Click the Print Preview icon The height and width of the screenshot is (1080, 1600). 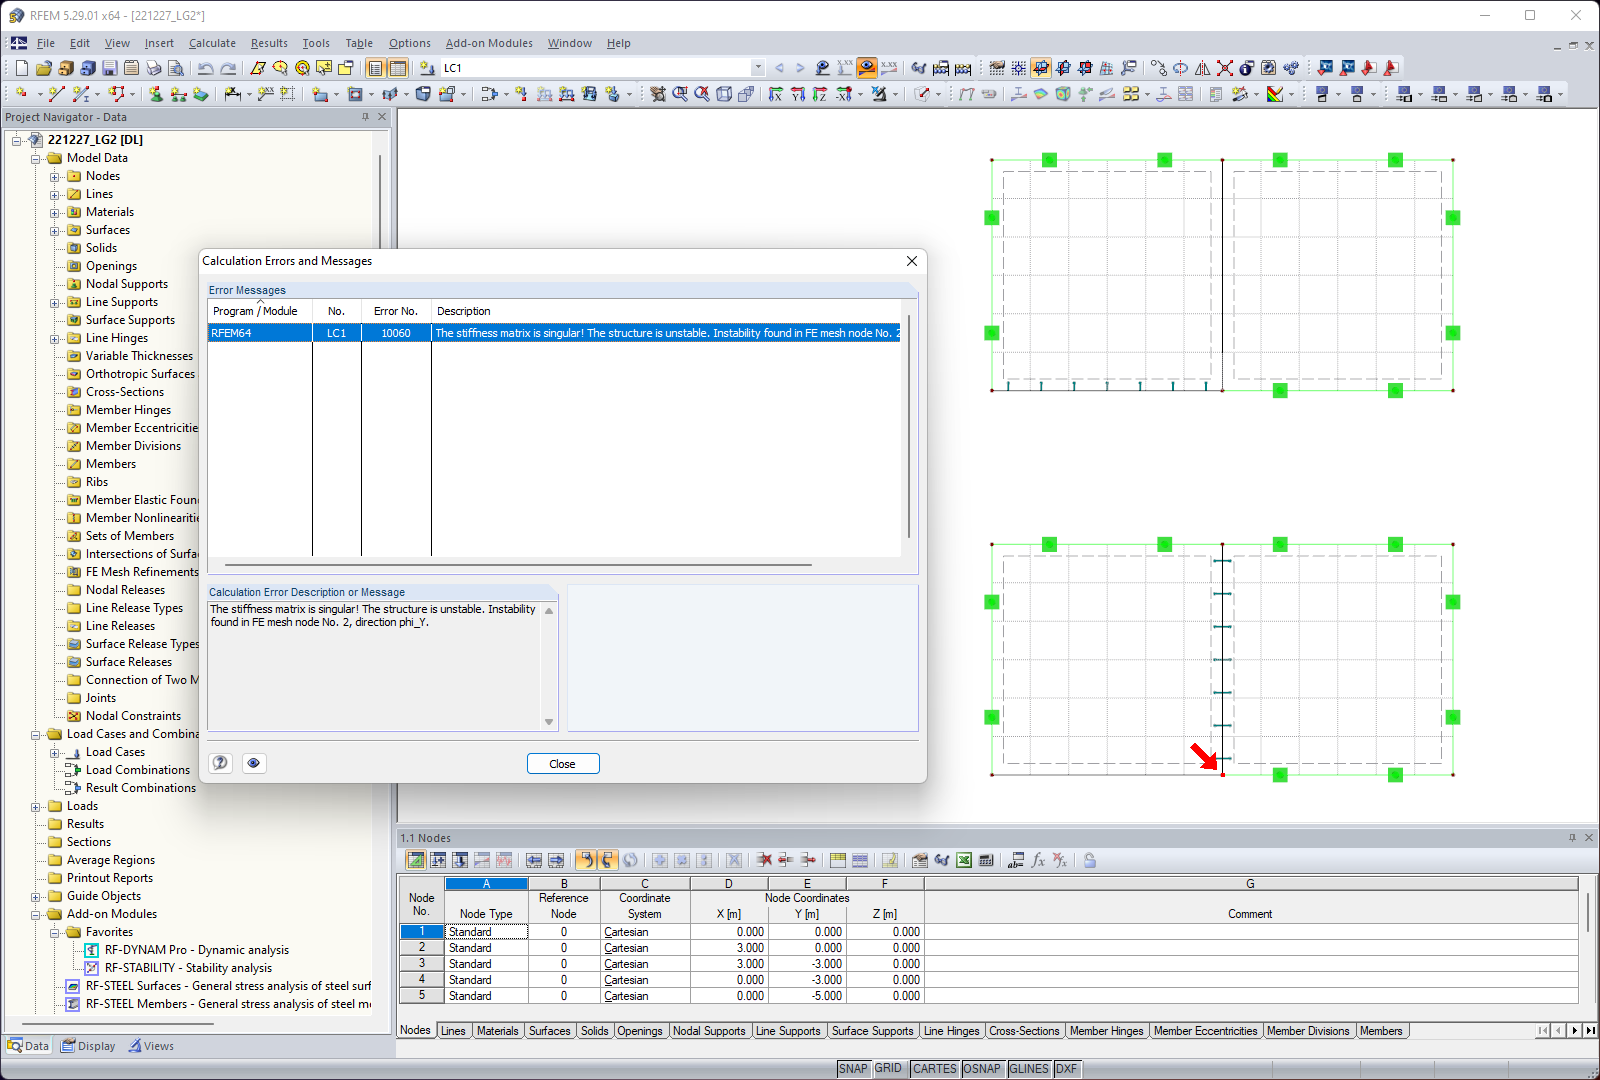[176, 68]
